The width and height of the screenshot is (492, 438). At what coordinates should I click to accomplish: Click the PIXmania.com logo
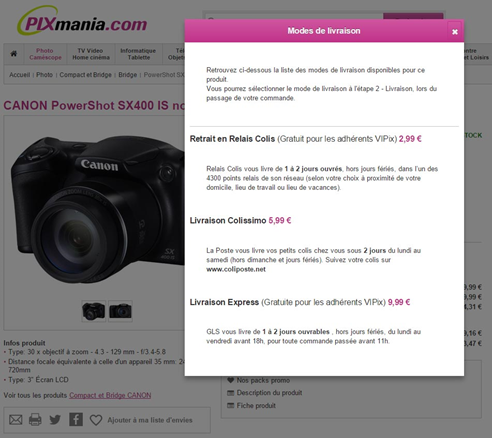coord(82,21)
